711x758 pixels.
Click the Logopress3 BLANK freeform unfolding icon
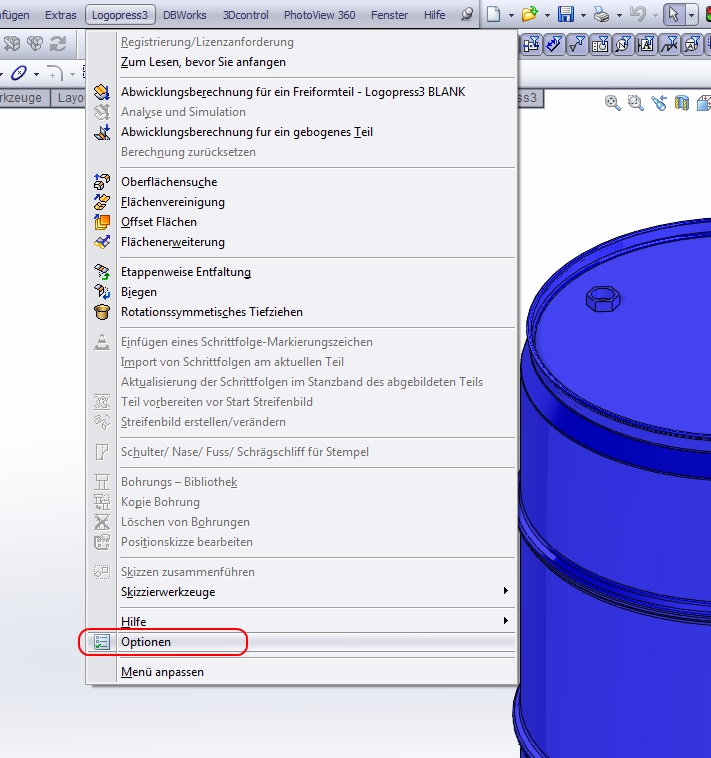102,92
